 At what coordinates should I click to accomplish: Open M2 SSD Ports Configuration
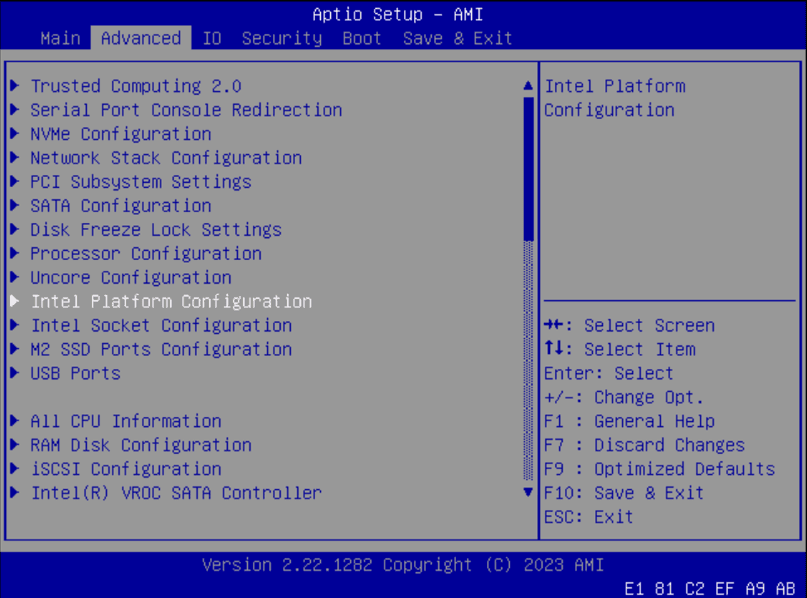point(161,349)
